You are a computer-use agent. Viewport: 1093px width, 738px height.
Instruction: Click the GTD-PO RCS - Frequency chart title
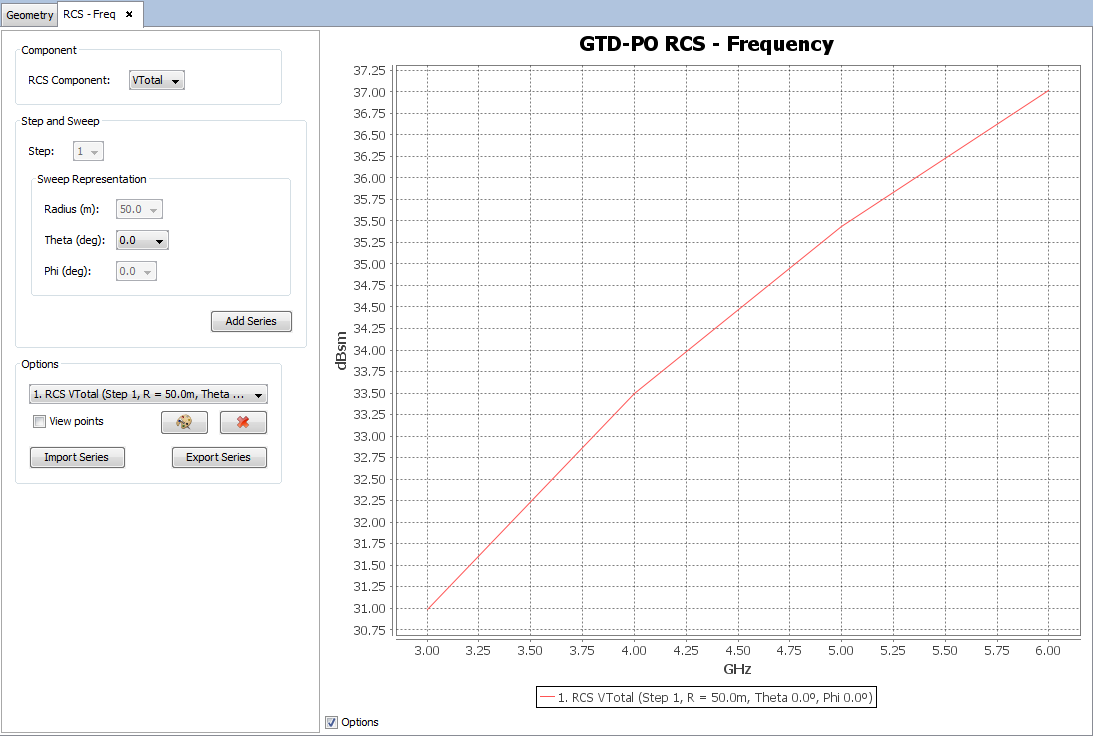click(x=706, y=44)
